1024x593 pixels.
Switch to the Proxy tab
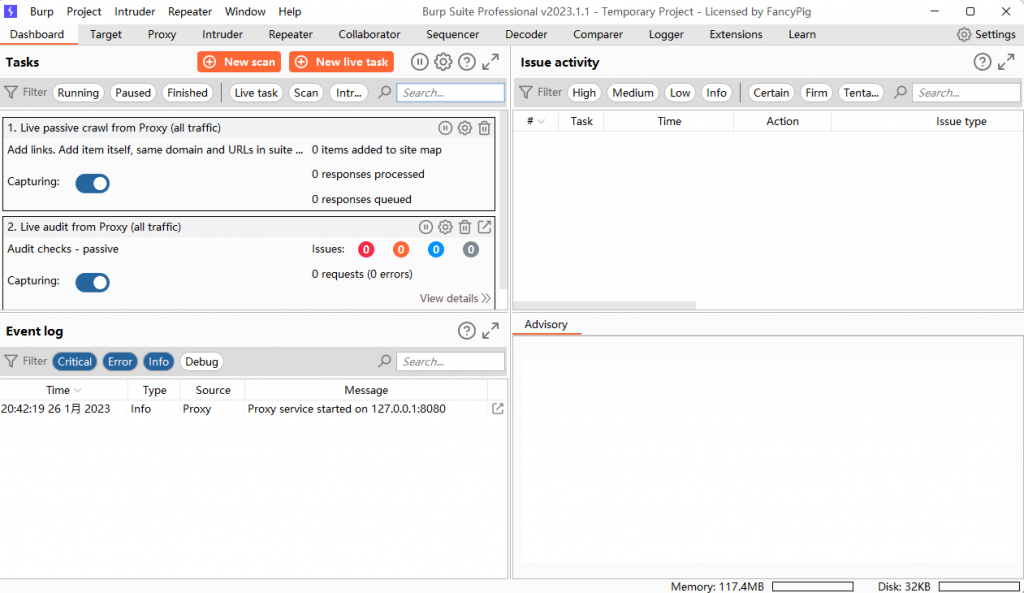pyautogui.click(x=161, y=35)
